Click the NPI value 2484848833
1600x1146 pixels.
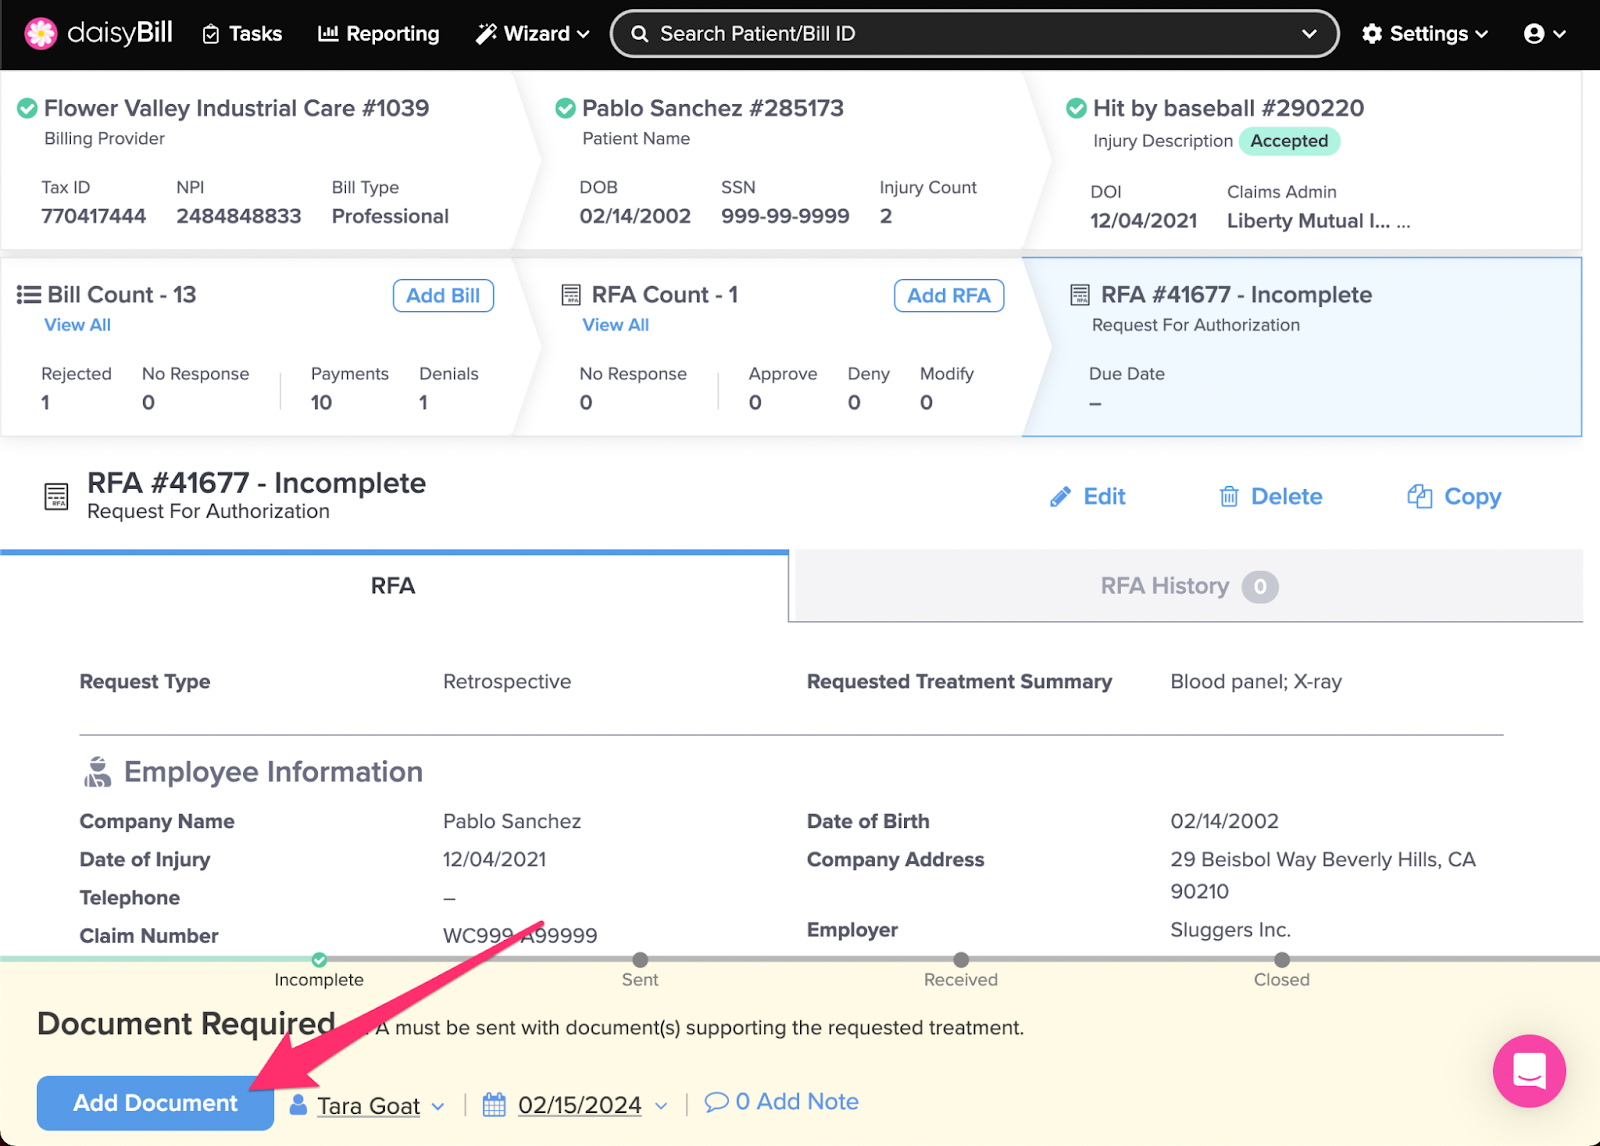(238, 216)
